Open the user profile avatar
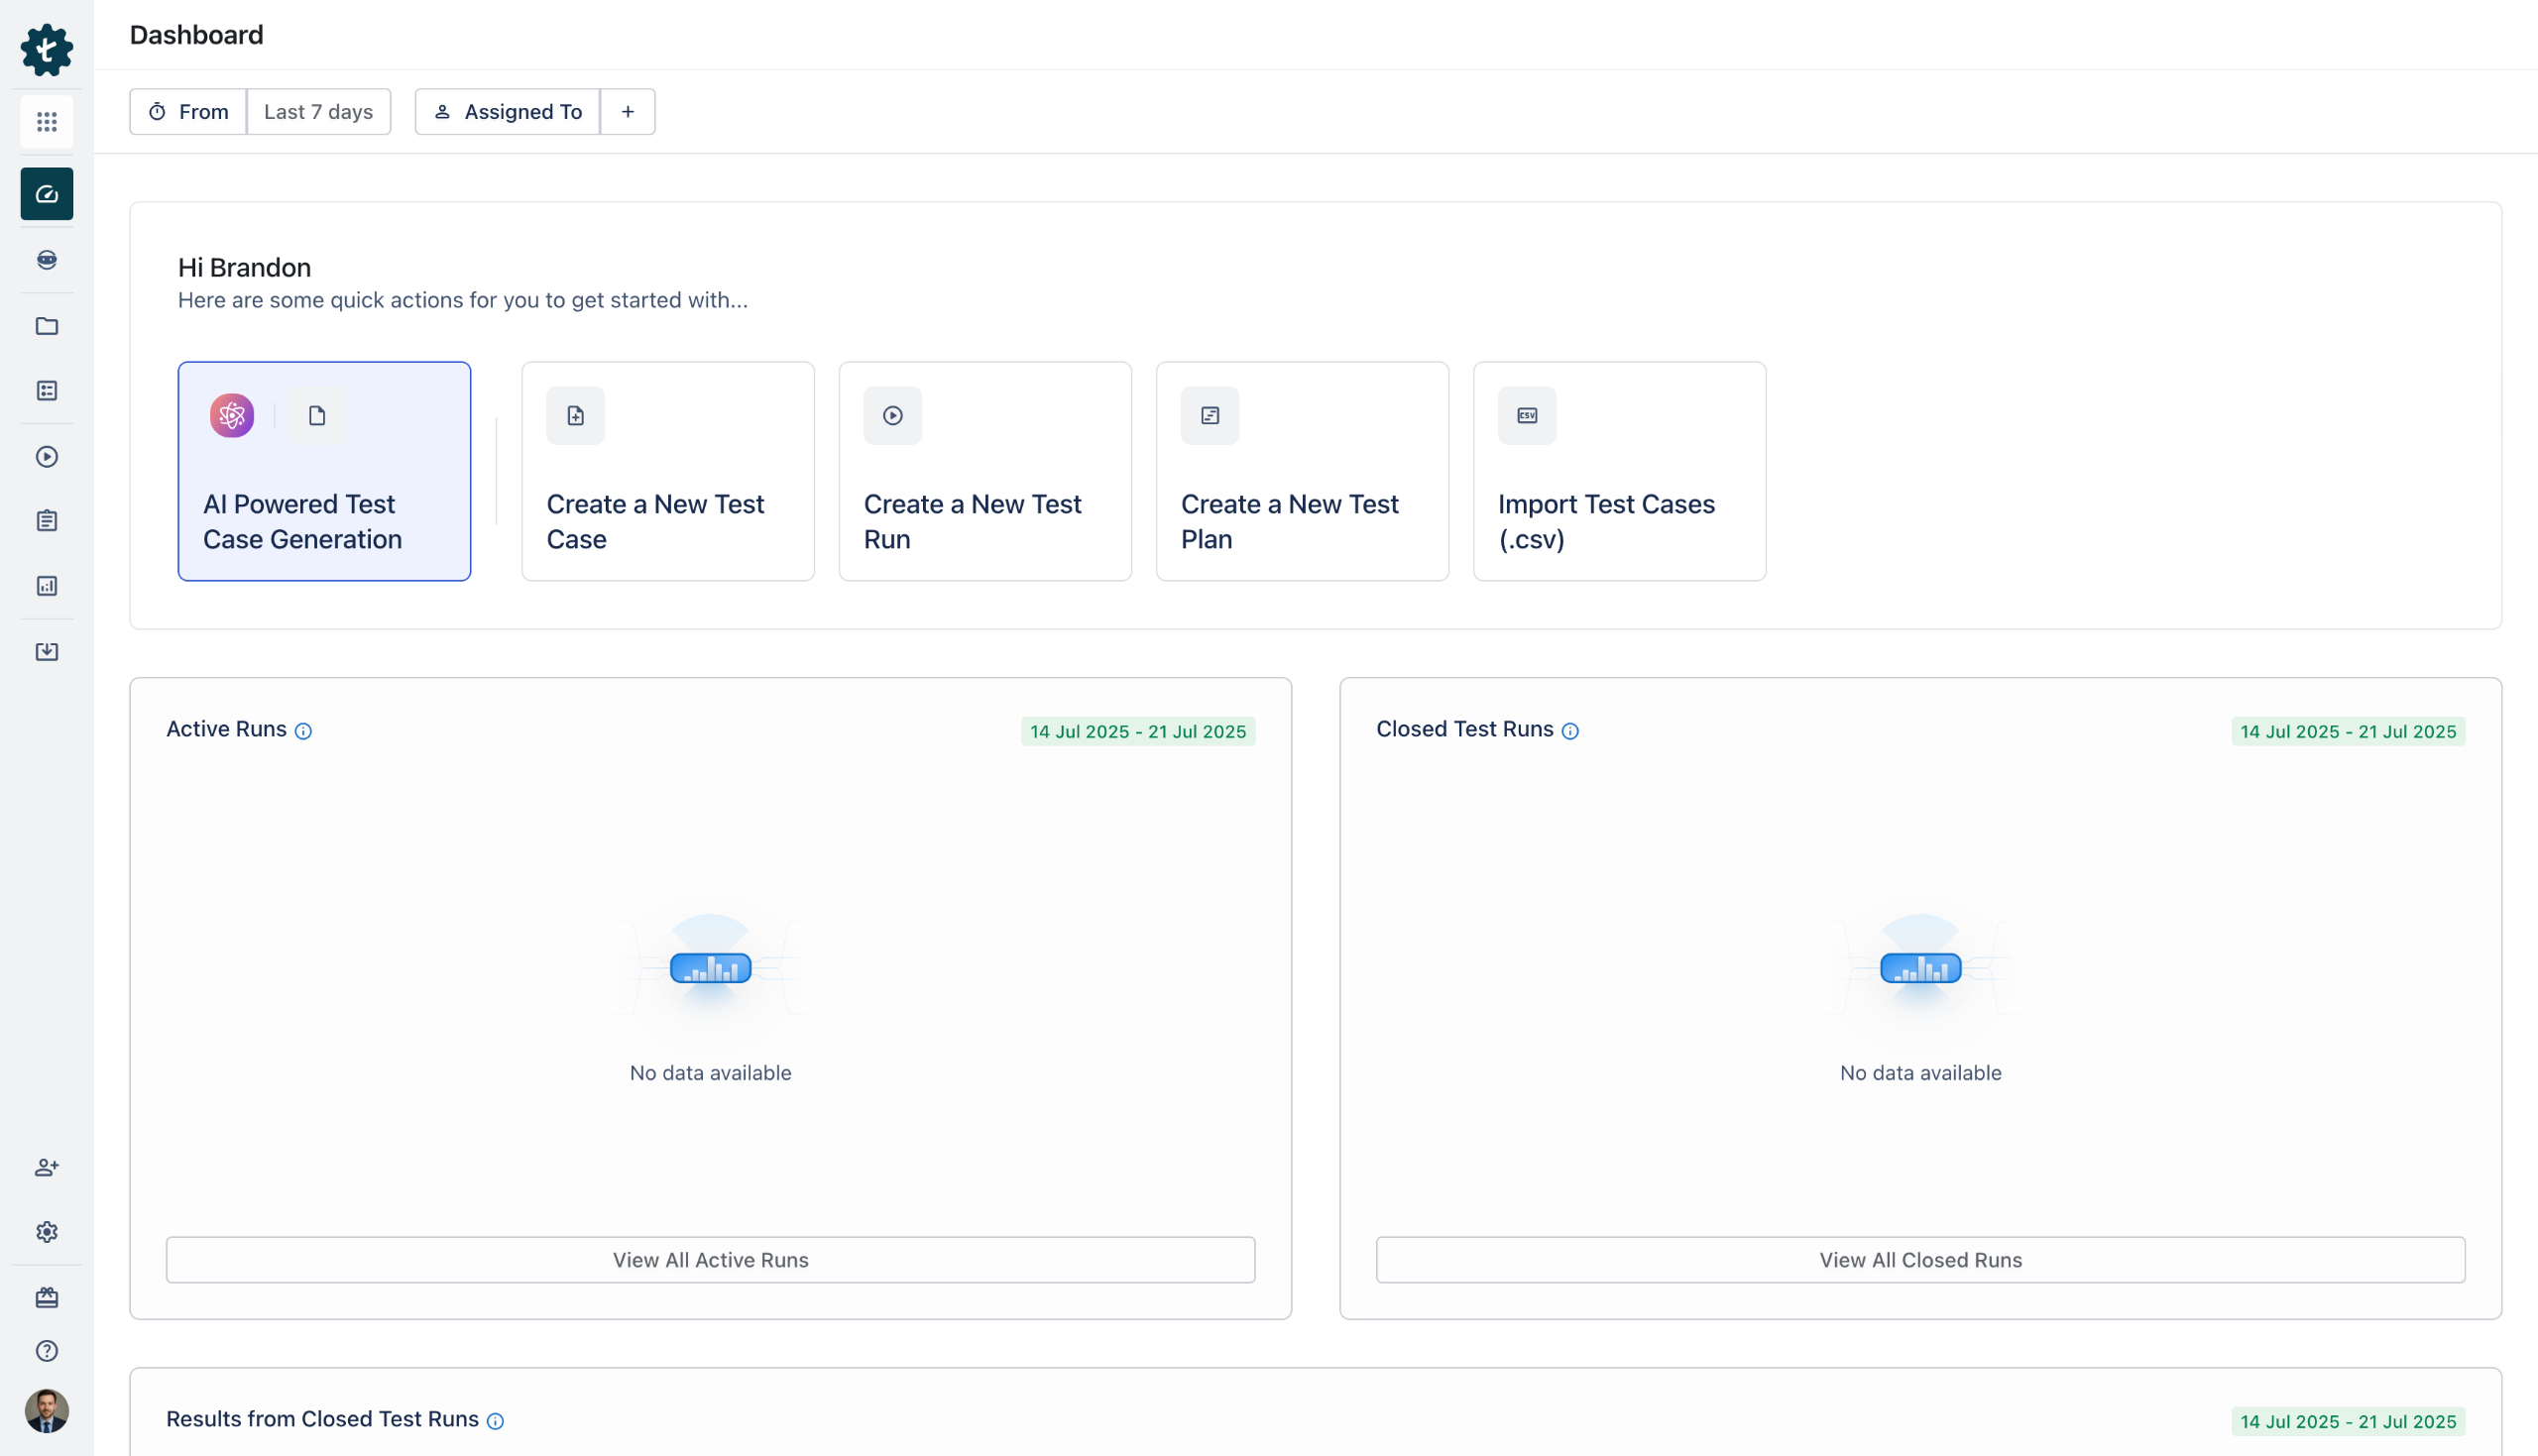Viewport: 2538px width, 1456px height. (47, 1411)
